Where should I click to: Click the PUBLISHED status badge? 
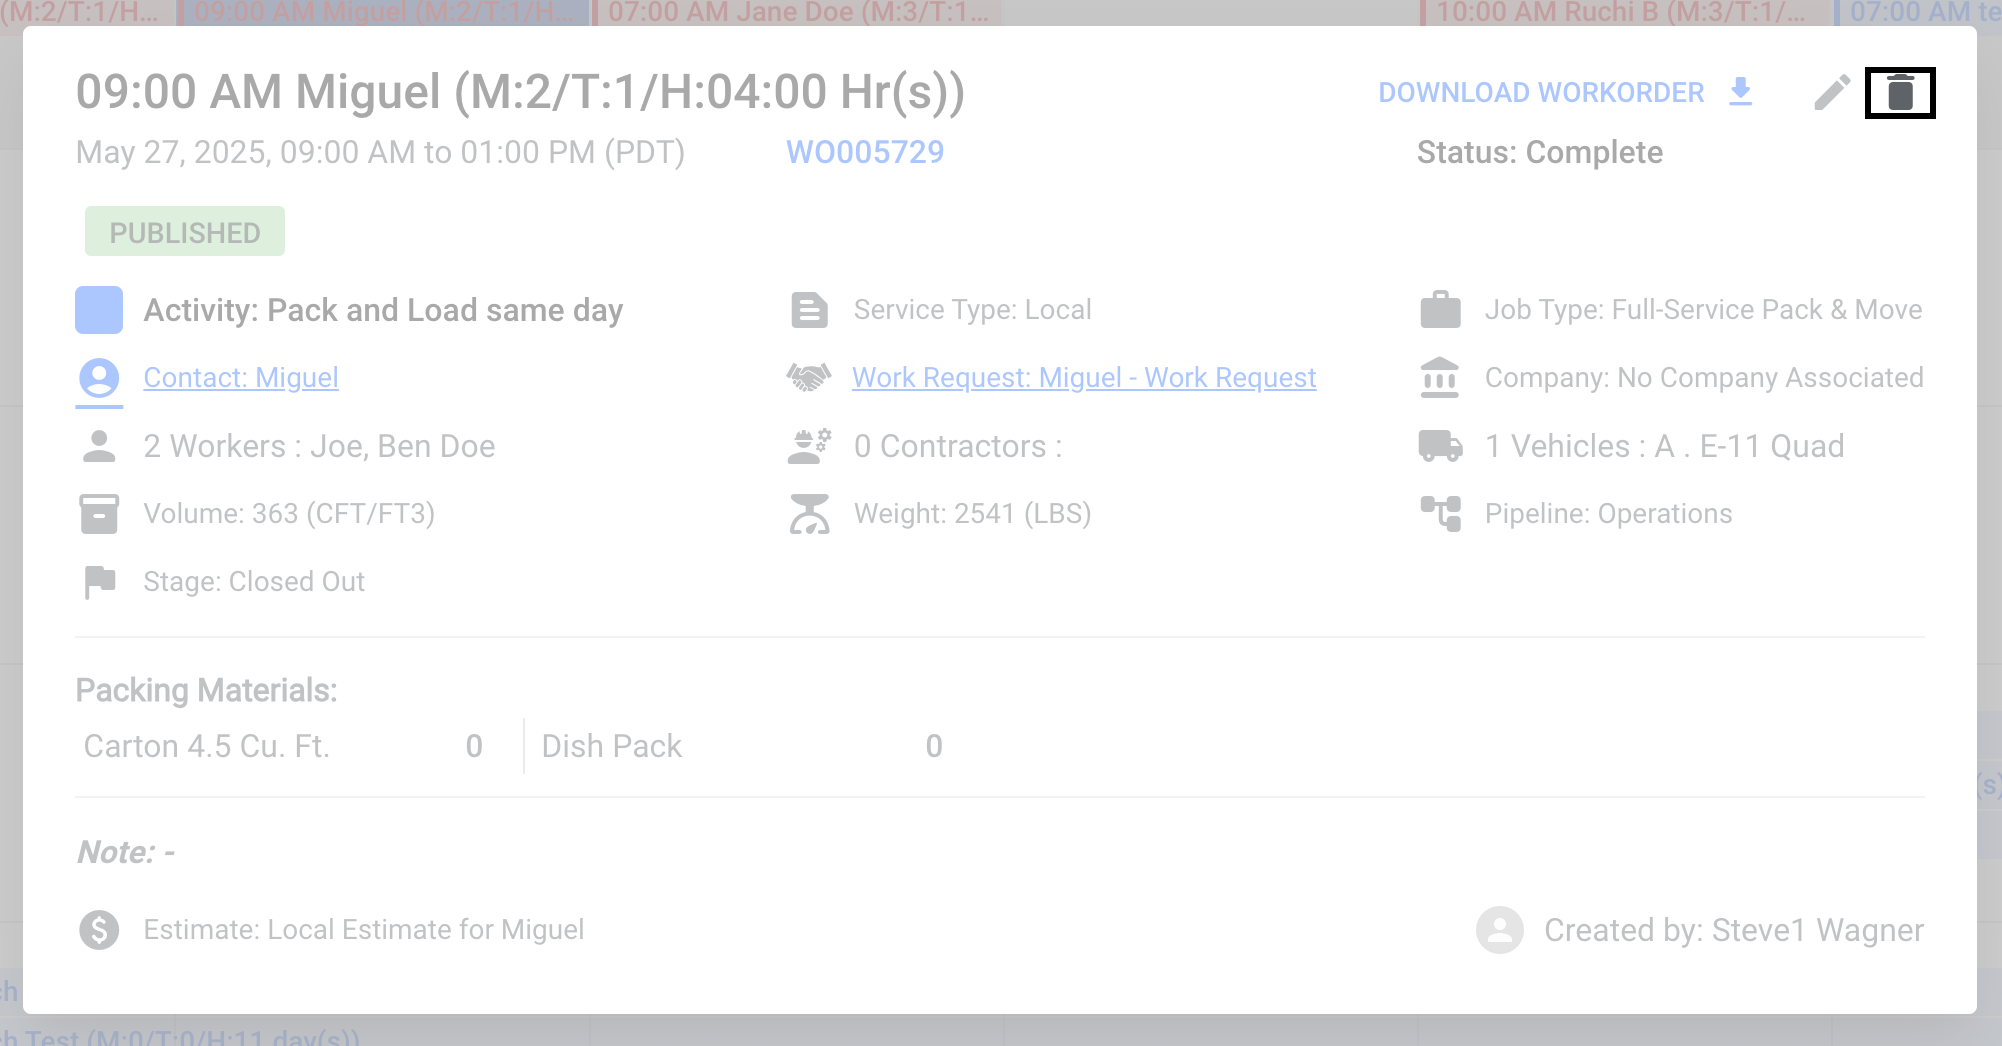pos(185,232)
